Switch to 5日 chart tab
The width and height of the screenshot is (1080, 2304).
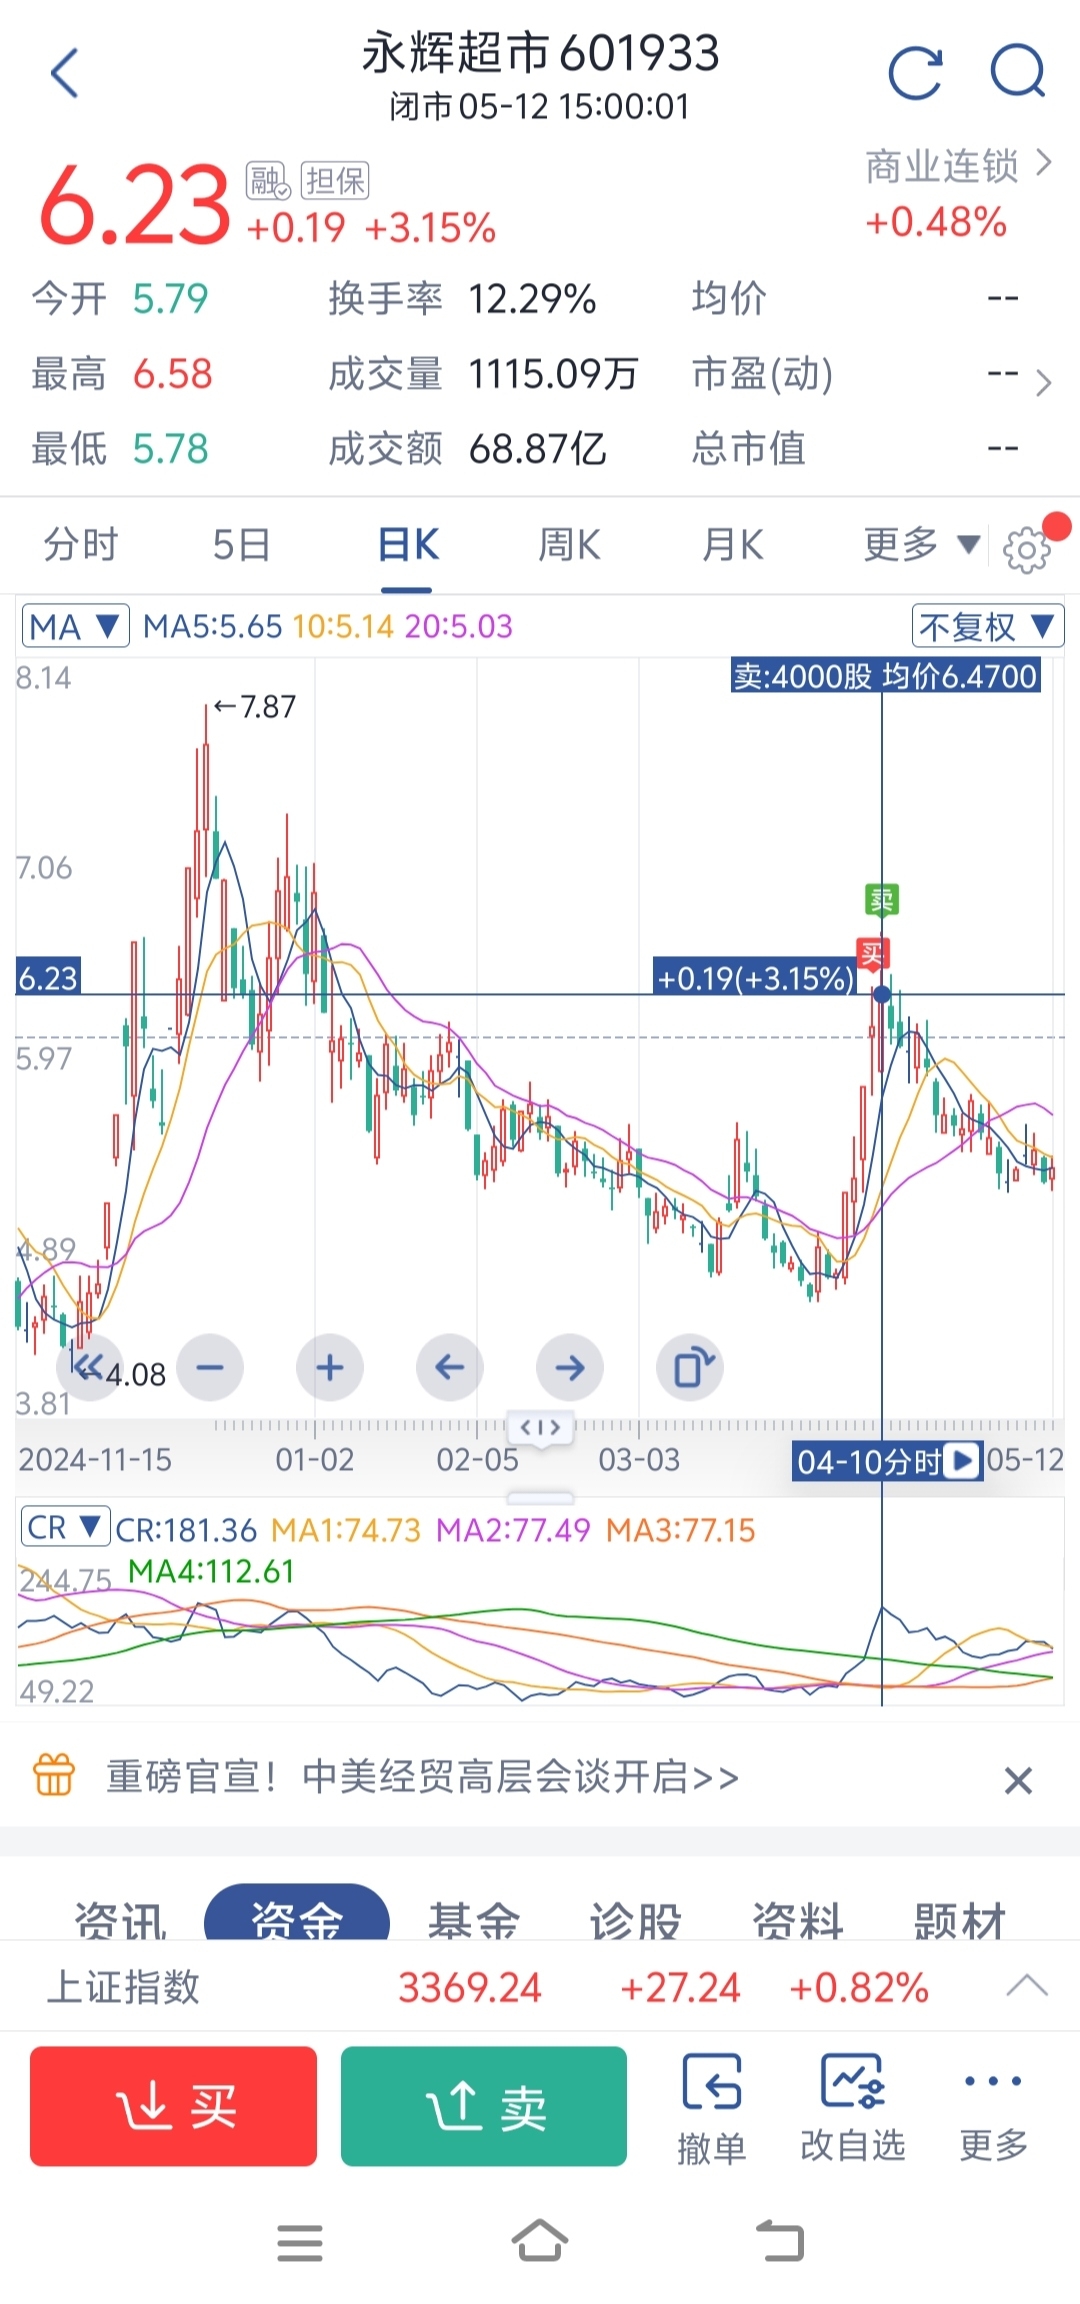[x=242, y=545]
